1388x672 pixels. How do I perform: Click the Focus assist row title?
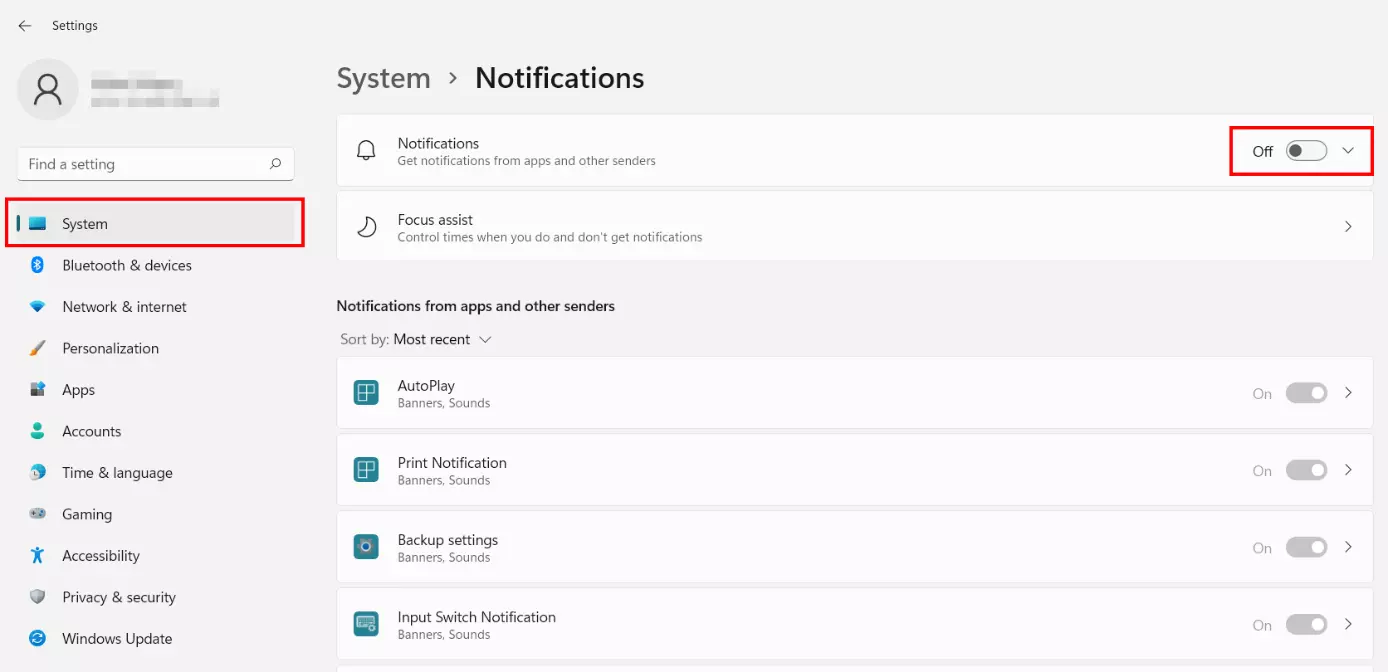pos(435,220)
